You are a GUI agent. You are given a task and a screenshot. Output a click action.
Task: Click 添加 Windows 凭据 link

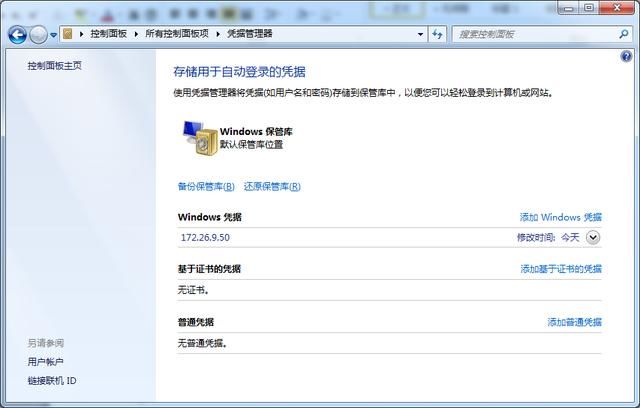click(x=560, y=217)
